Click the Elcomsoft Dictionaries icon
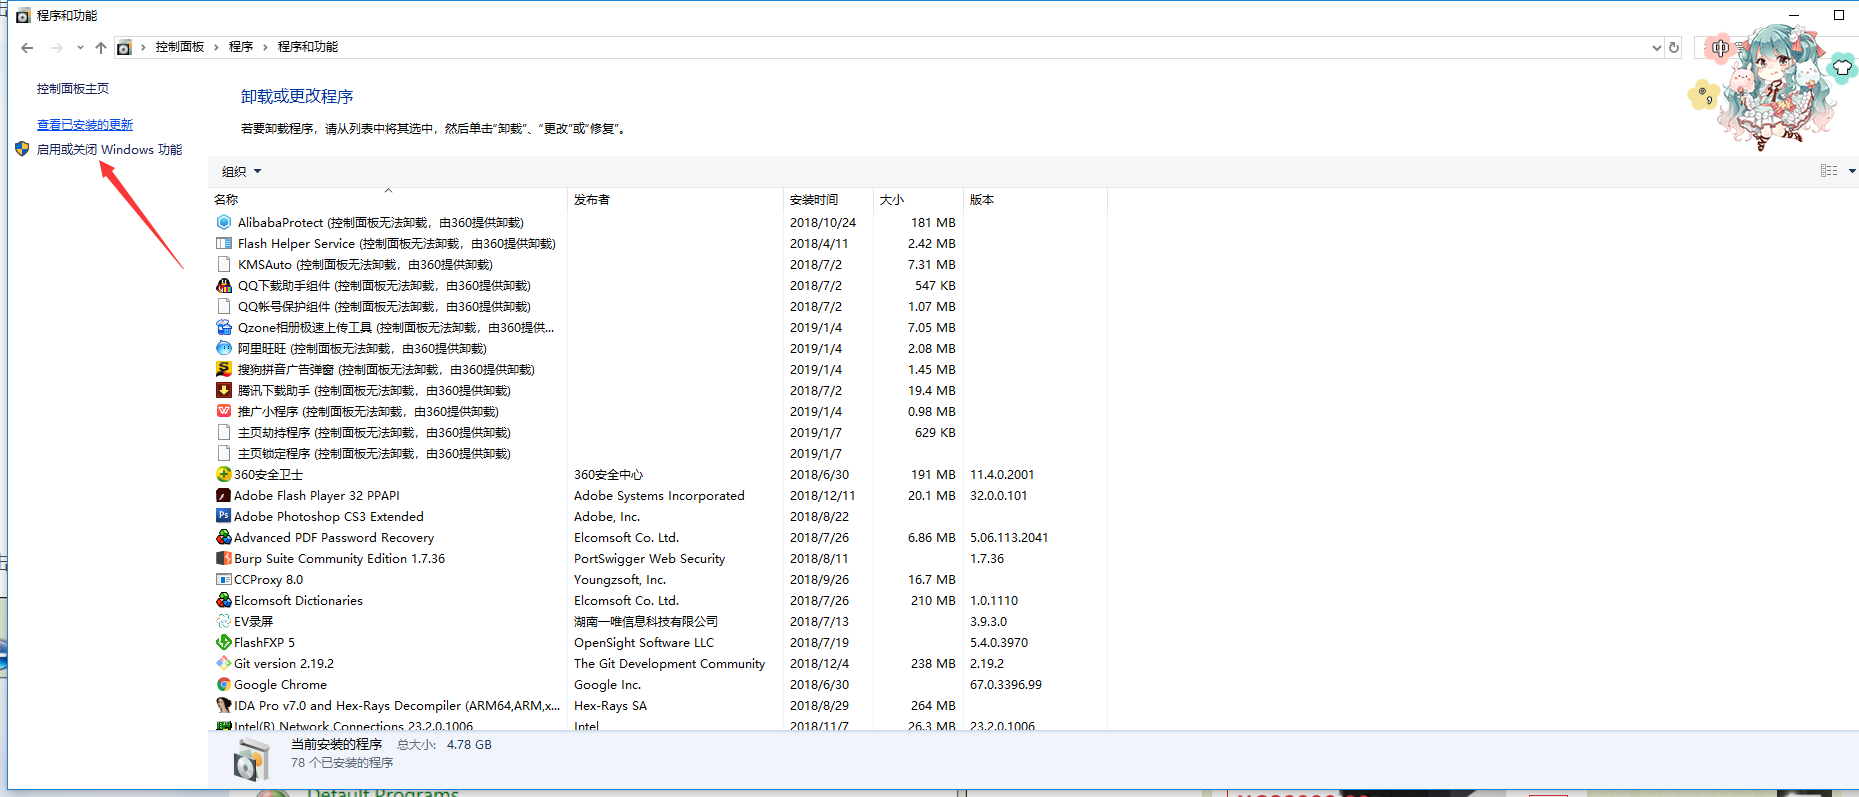The width and height of the screenshot is (1859, 797). pos(224,600)
